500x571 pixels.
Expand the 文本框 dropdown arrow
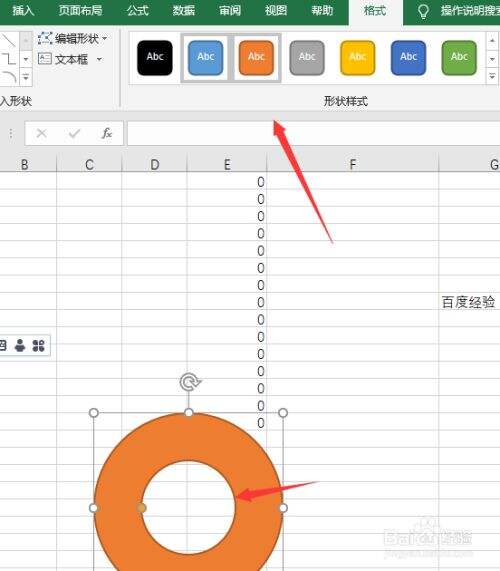[99, 59]
